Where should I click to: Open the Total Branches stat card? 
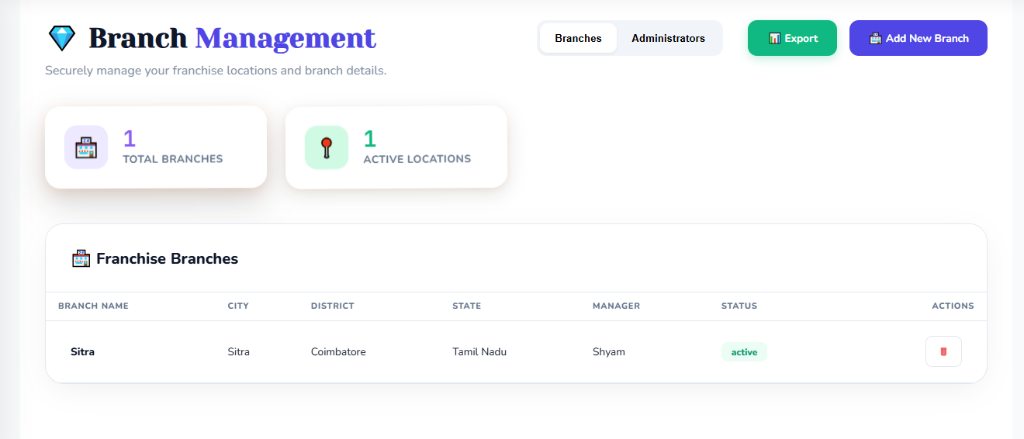click(156, 147)
